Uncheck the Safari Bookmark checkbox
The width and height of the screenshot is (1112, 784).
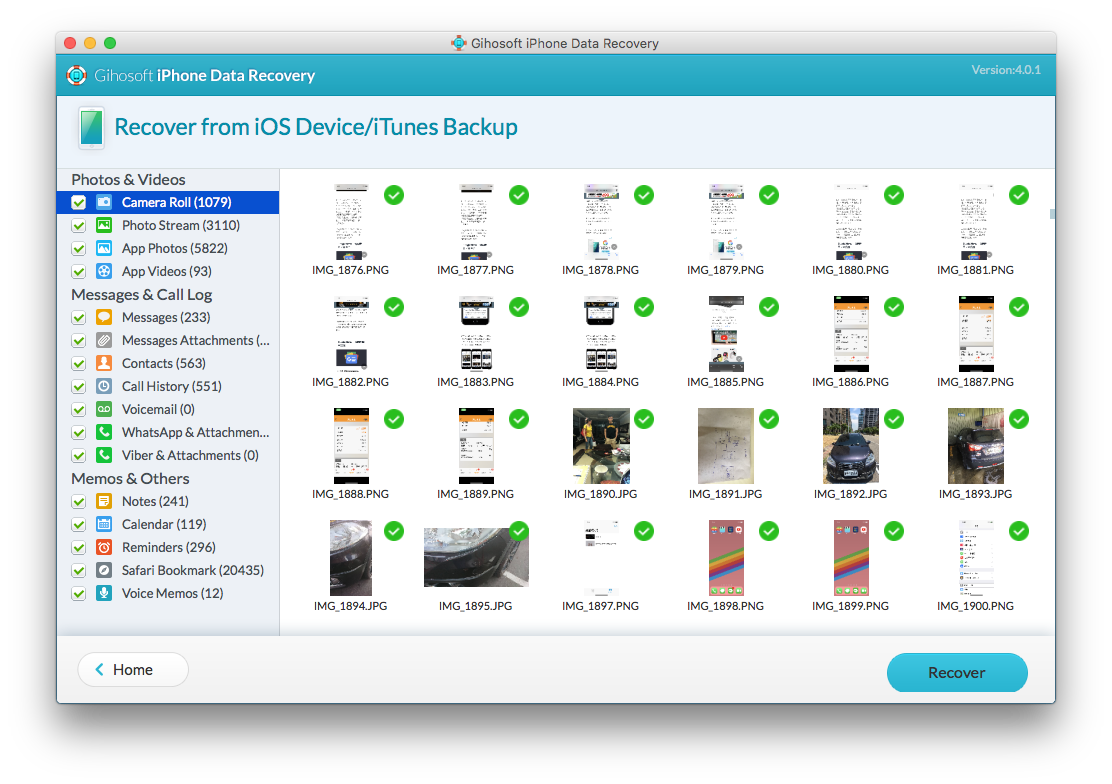79,570
